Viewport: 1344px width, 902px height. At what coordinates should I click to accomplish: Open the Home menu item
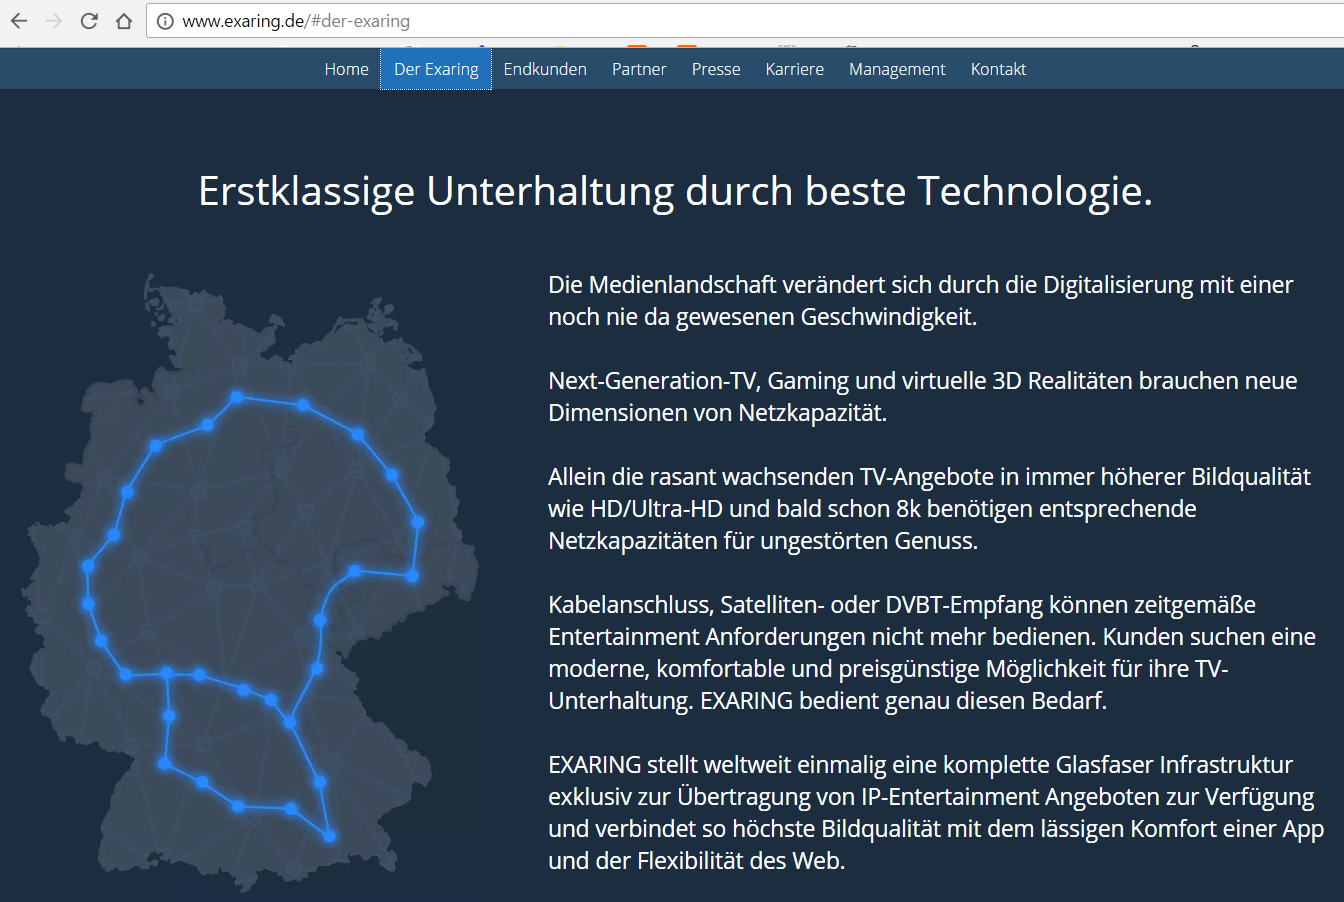tap(346, 69)
